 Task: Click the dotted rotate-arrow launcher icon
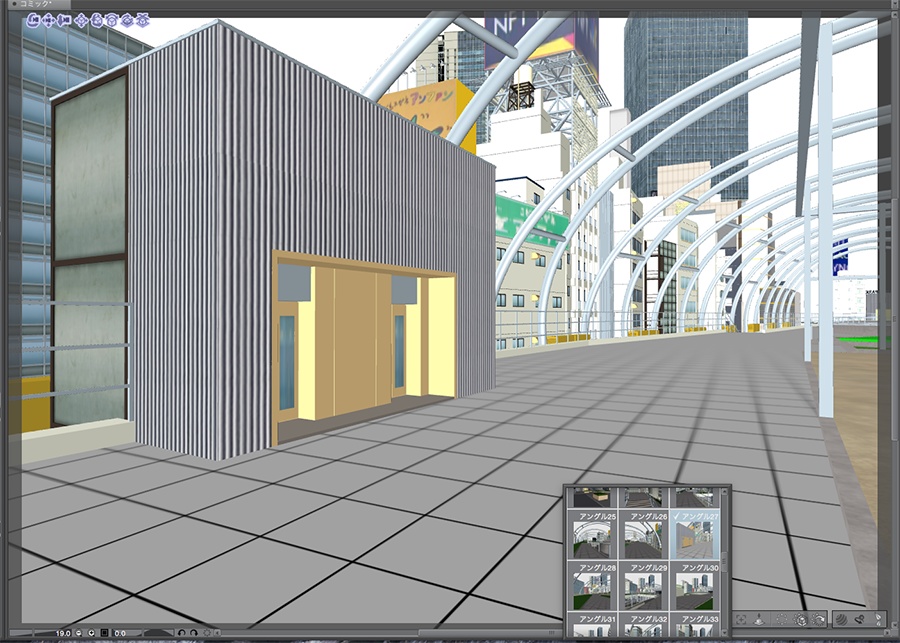click(x=818, y=619)
